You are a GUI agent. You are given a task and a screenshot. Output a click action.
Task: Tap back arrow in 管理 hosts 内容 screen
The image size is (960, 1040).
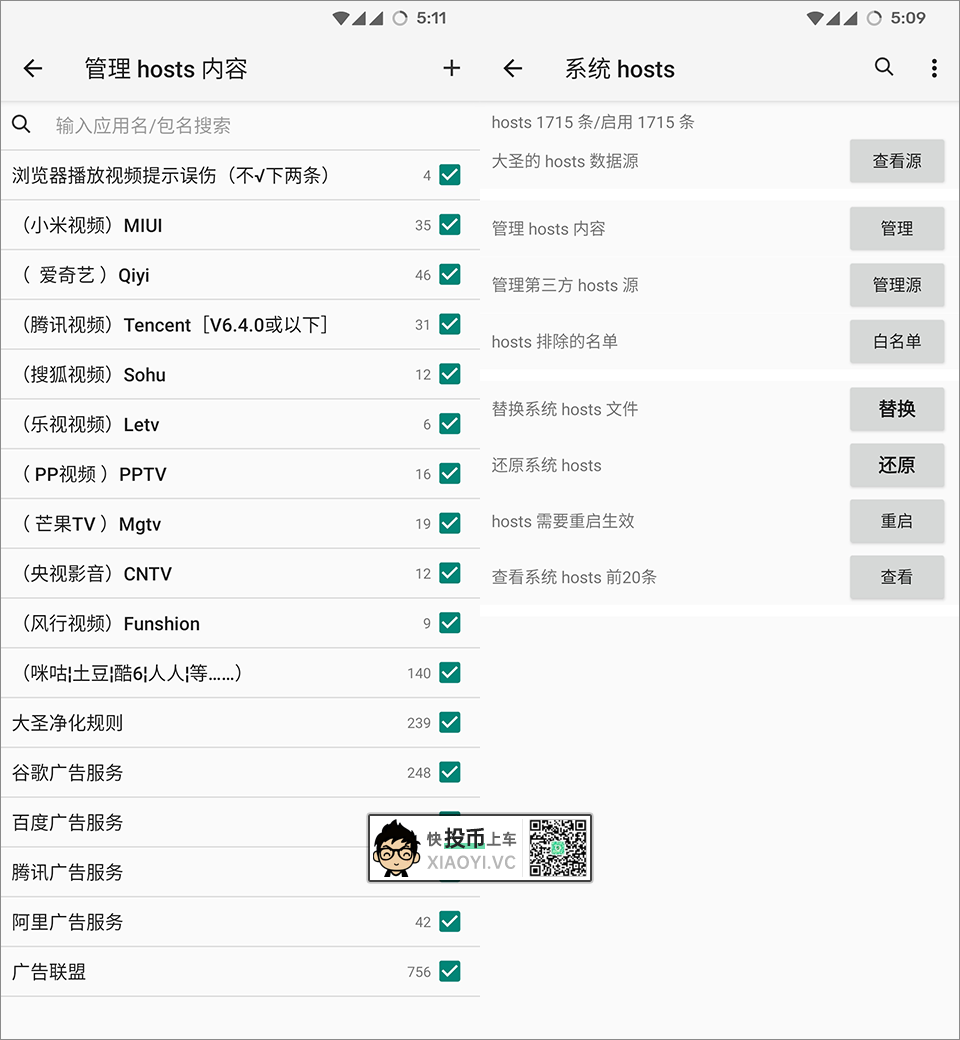pos(33,68)
